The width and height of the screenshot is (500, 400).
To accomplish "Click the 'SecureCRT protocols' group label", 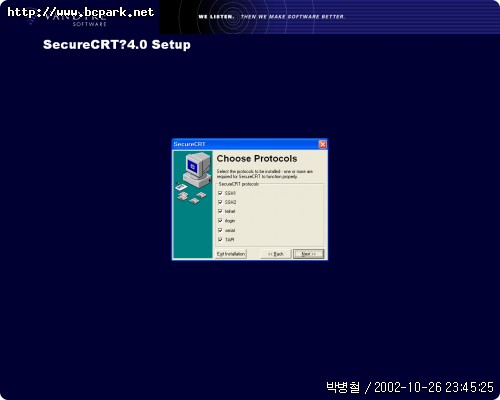I will click(239, 184).
